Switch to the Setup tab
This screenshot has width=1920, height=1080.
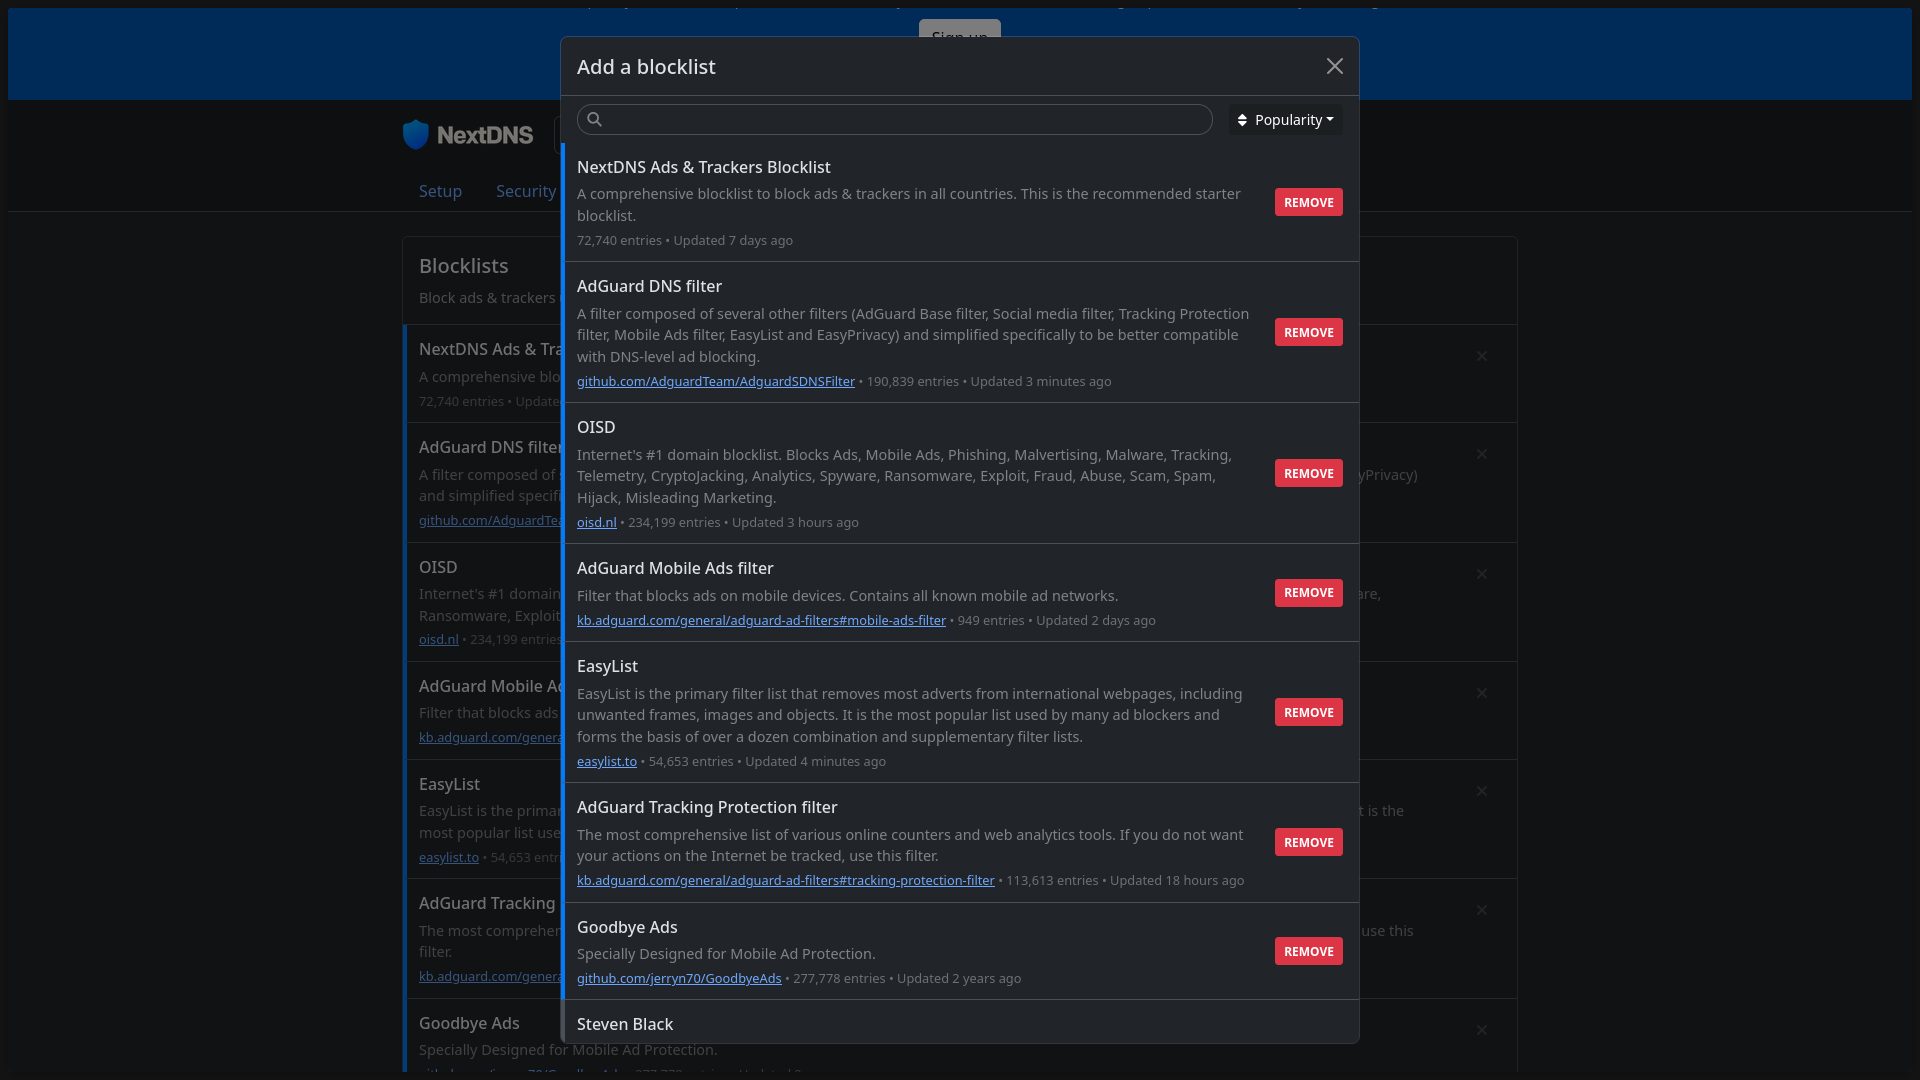[x=440, y=191]
